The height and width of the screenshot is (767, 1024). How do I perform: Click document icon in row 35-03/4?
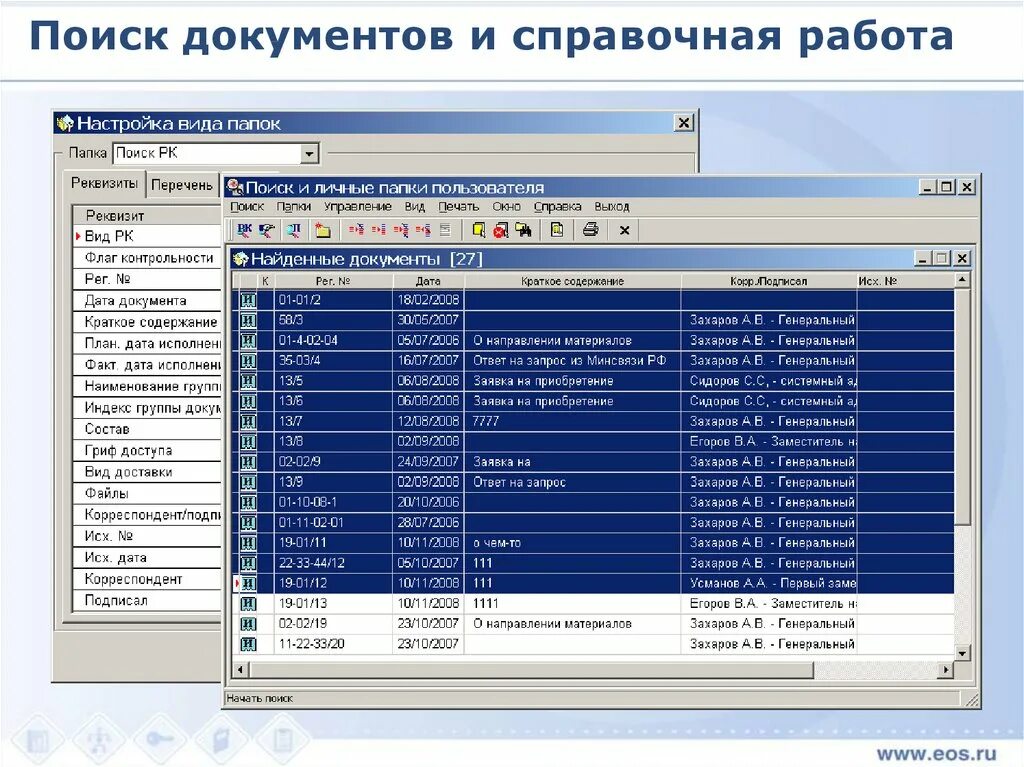pos(248,361)
